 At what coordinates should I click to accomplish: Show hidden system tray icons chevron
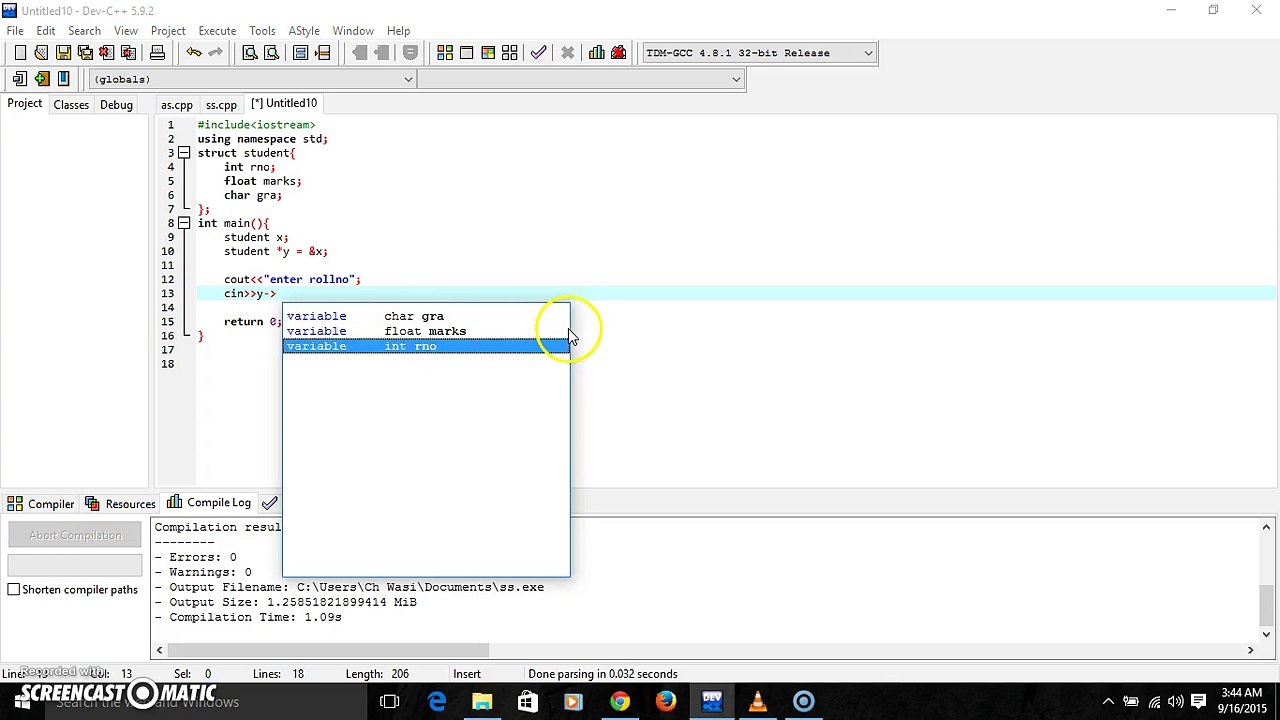[x=1108, y=702]
